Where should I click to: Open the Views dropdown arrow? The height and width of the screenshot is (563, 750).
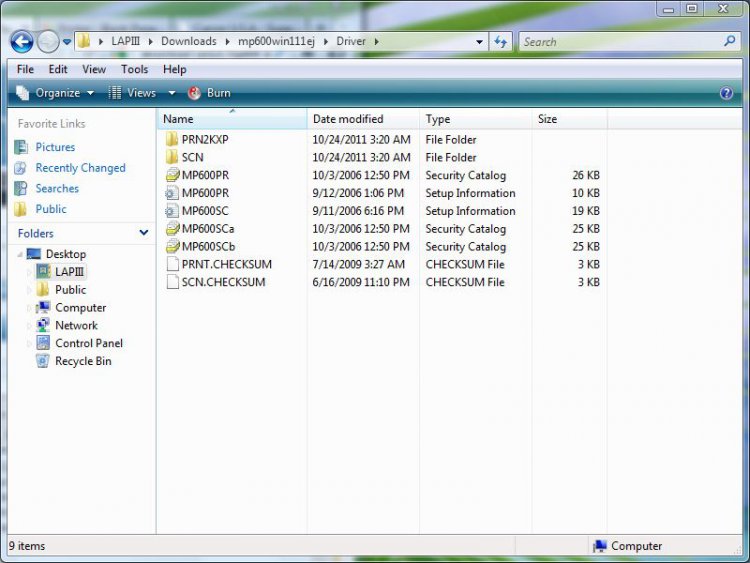[172, 93]
